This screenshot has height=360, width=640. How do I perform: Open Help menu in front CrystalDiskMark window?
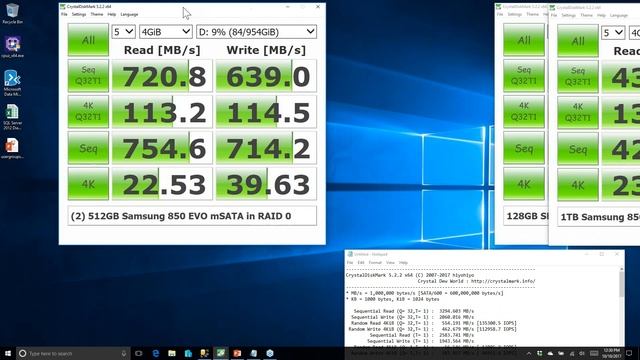(x=111, y=14)
